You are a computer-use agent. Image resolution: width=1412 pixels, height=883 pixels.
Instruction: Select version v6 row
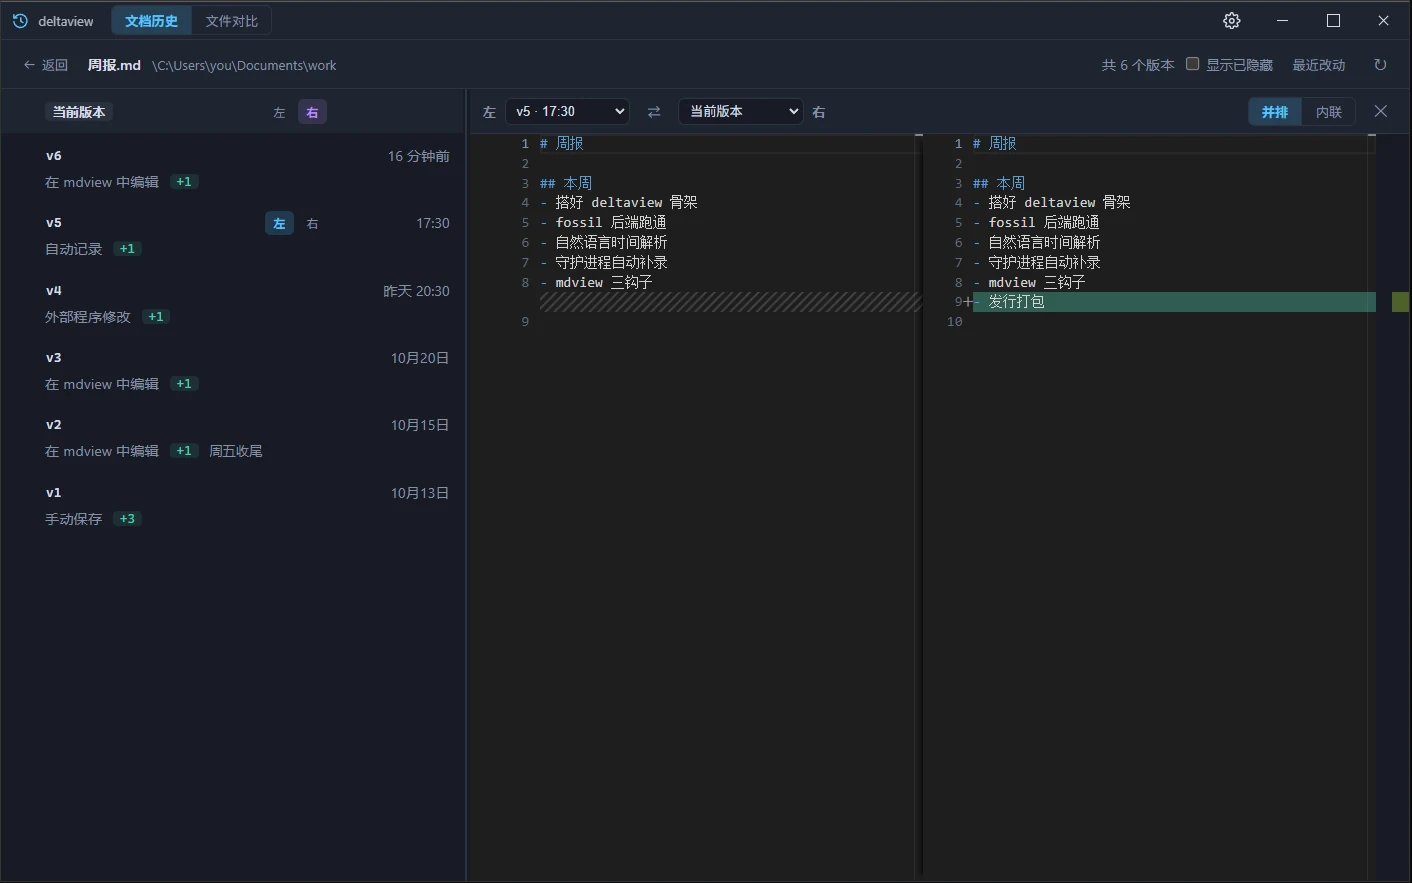coord(233,168)
